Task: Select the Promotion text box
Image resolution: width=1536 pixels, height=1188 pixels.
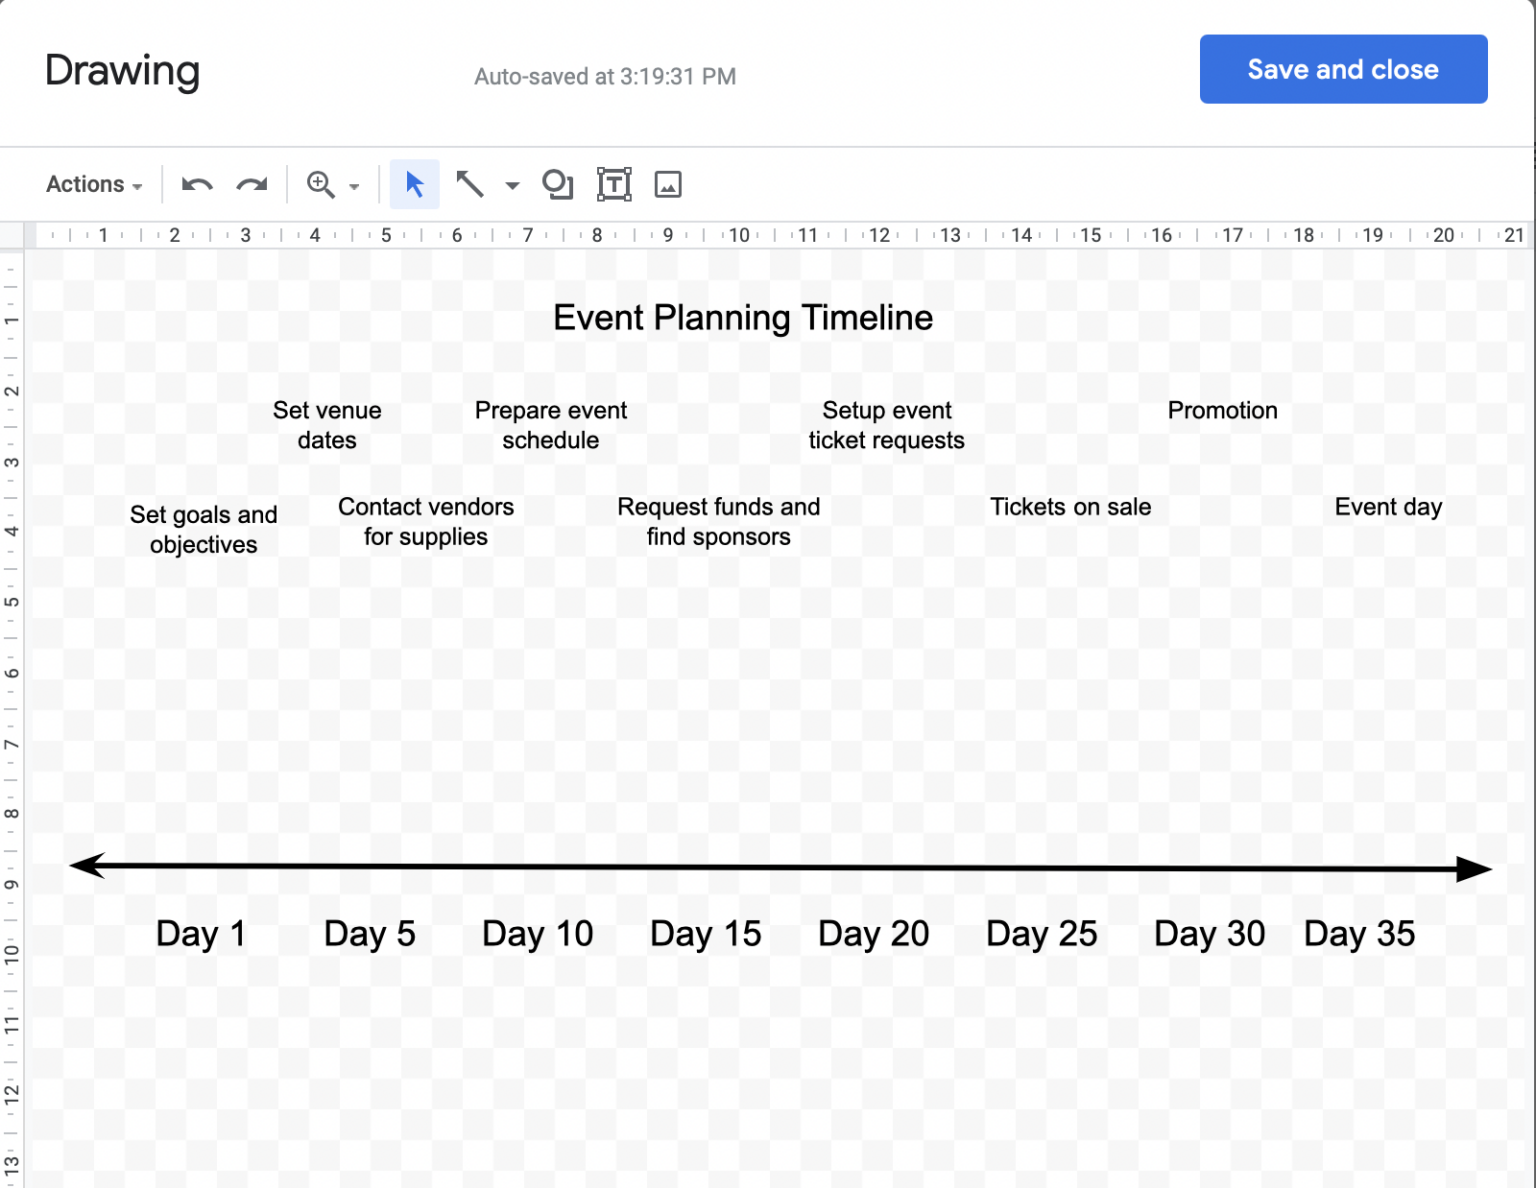Action: tap(1222, 410)
